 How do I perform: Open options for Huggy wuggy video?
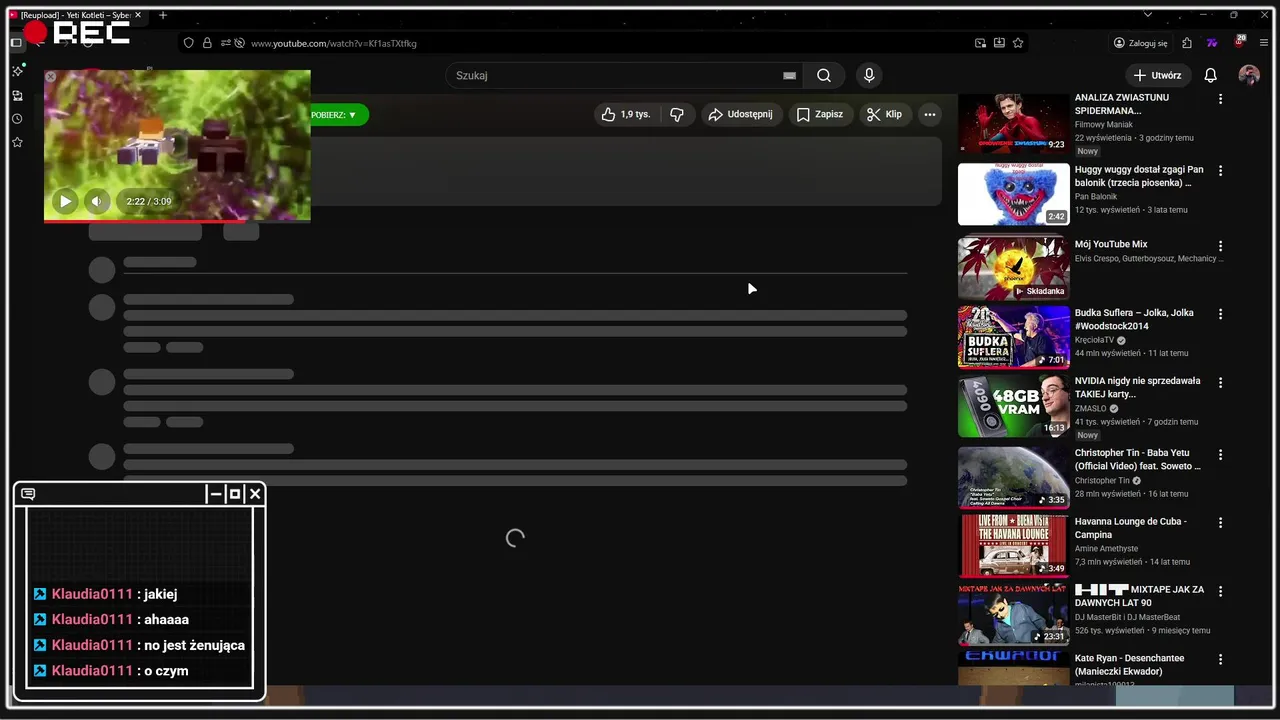[x=1220, y=171]
